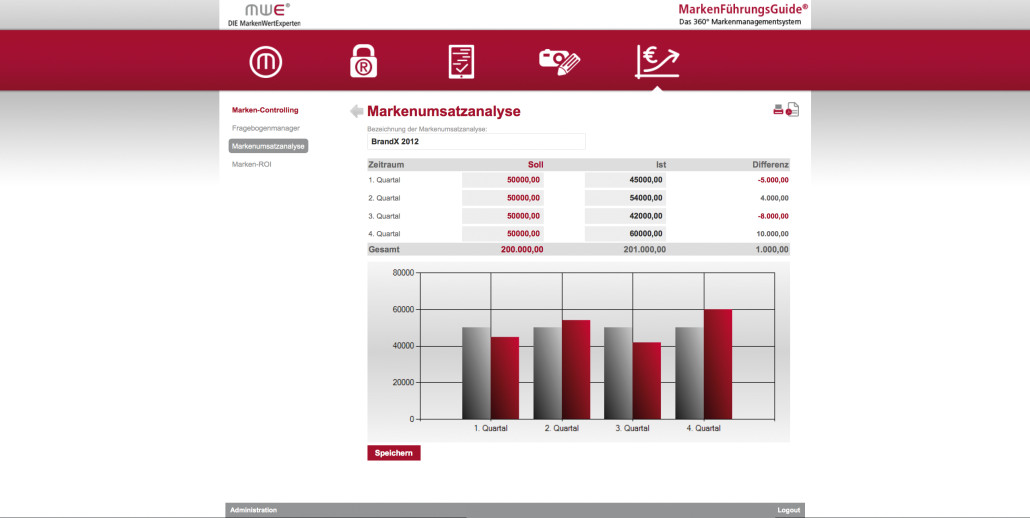
Task: Open the checklist document section
Action: click(461, 62)
